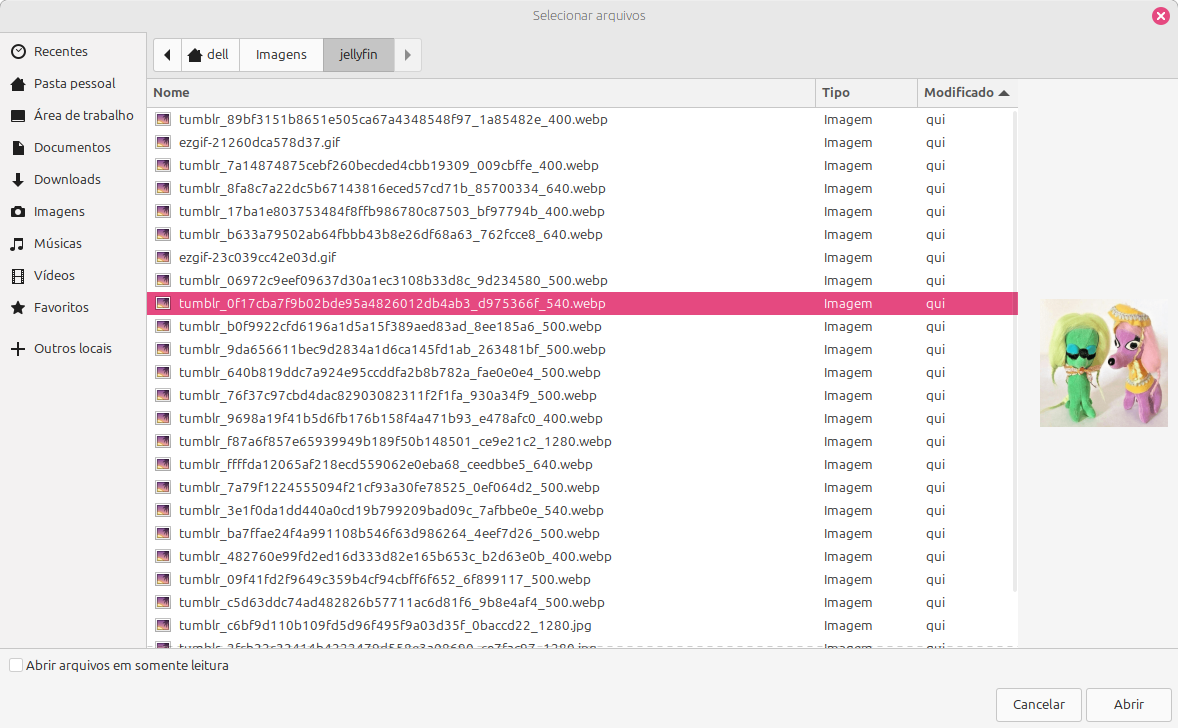Go to Pasta pessoal home folder

pyautogui.click(x=74, y=84)
